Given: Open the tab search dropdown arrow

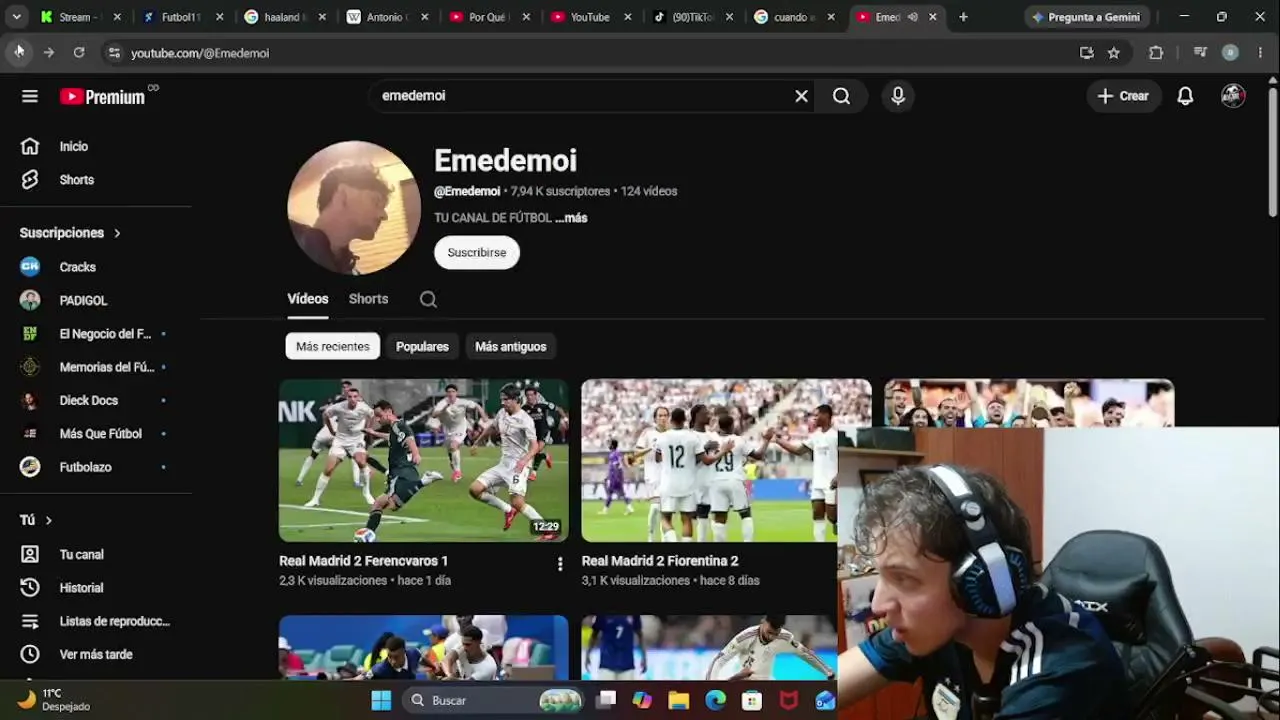Looking at the screenshot, I should coord(16,17).
